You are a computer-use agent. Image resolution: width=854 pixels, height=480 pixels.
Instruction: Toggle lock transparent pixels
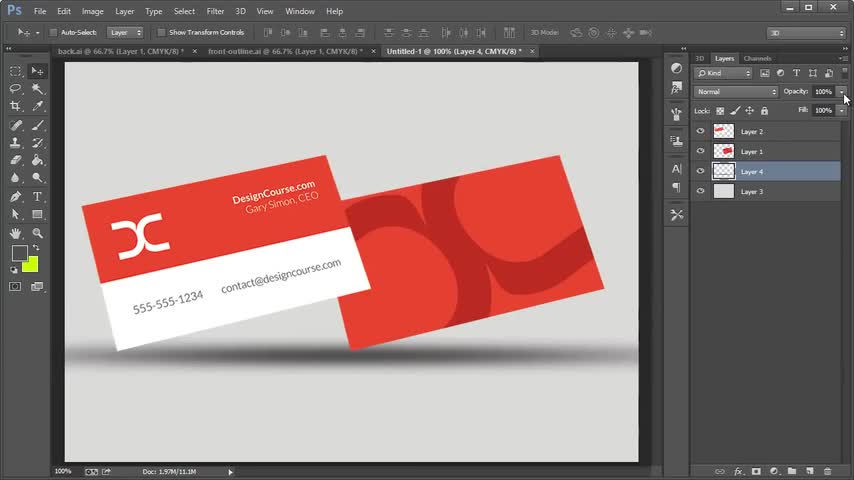[x=720, y=111]
